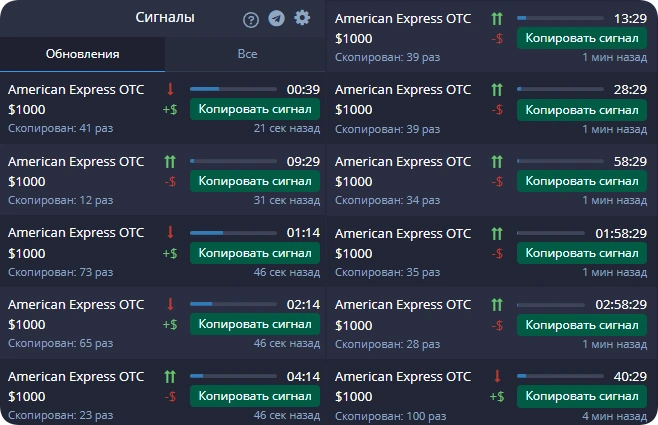Image resolution: width=658 pixels, height=425 pixels.
Task: Select the American Express OTC 58:29 signal title
Action: click(x=403, y=162)
